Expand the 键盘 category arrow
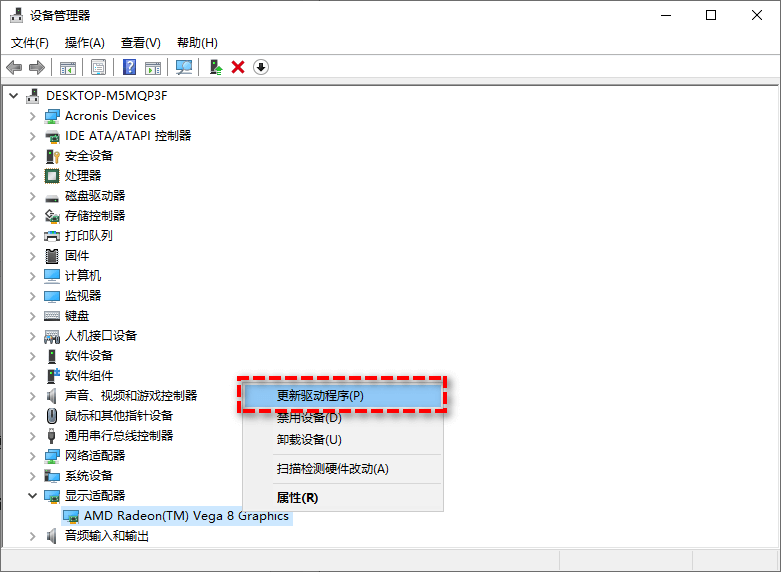This screenshot has height=572, width=781. (x=33, y=316)
